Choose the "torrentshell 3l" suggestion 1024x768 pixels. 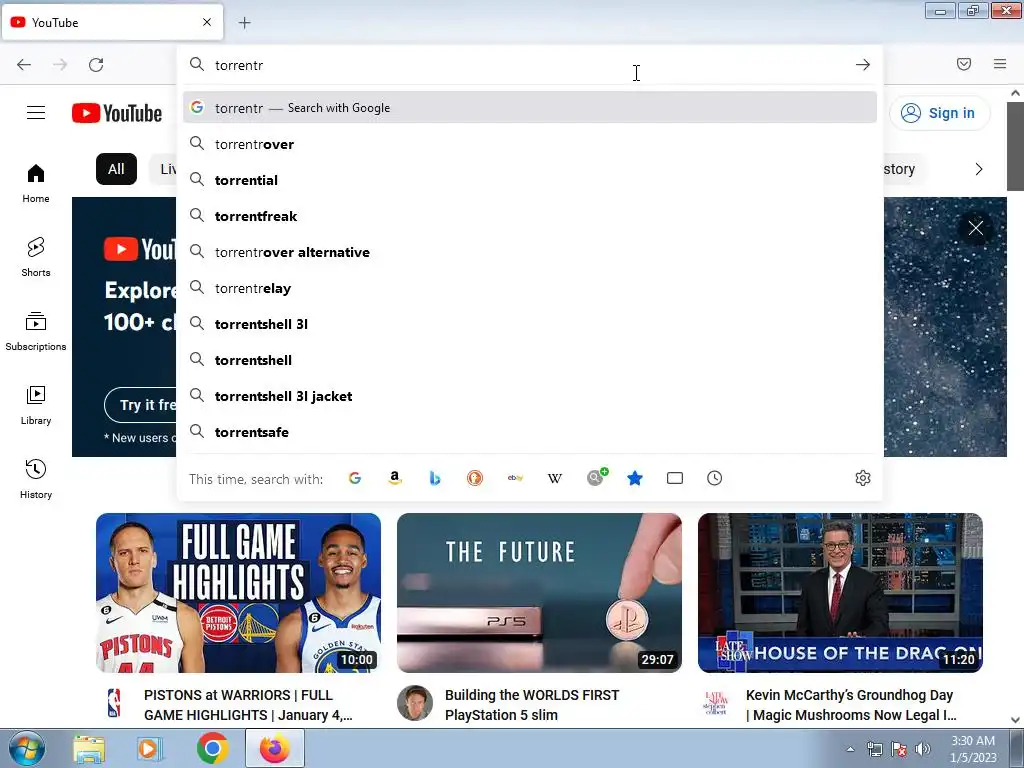coord(530,324)
